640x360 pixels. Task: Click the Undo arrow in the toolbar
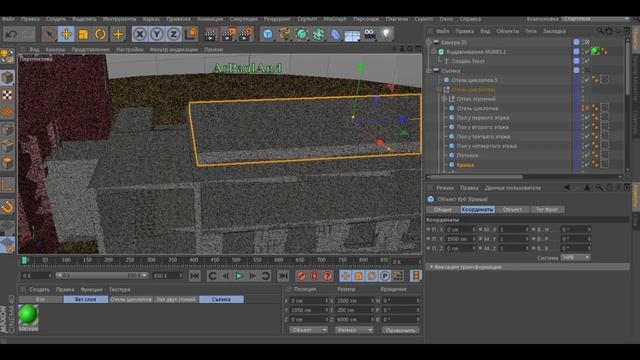pyautogui.click(x=11, y=34)
